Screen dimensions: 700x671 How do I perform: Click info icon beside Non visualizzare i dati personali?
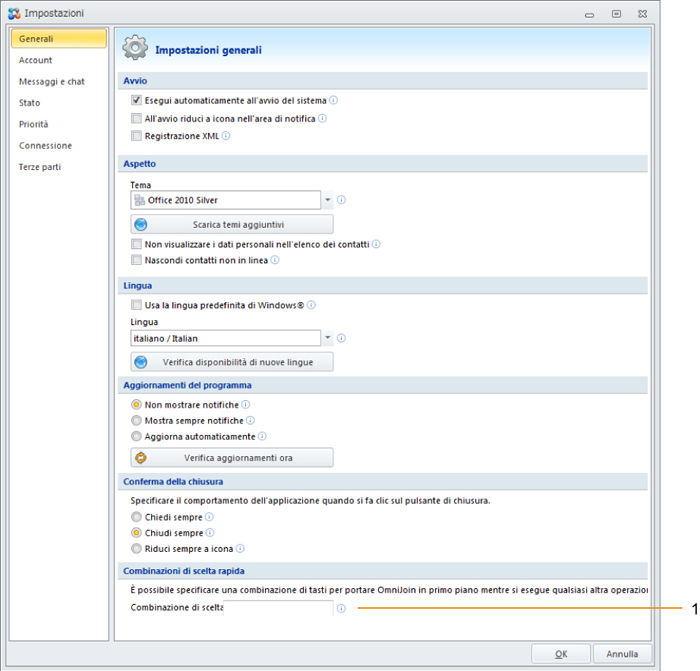[376, 244]
